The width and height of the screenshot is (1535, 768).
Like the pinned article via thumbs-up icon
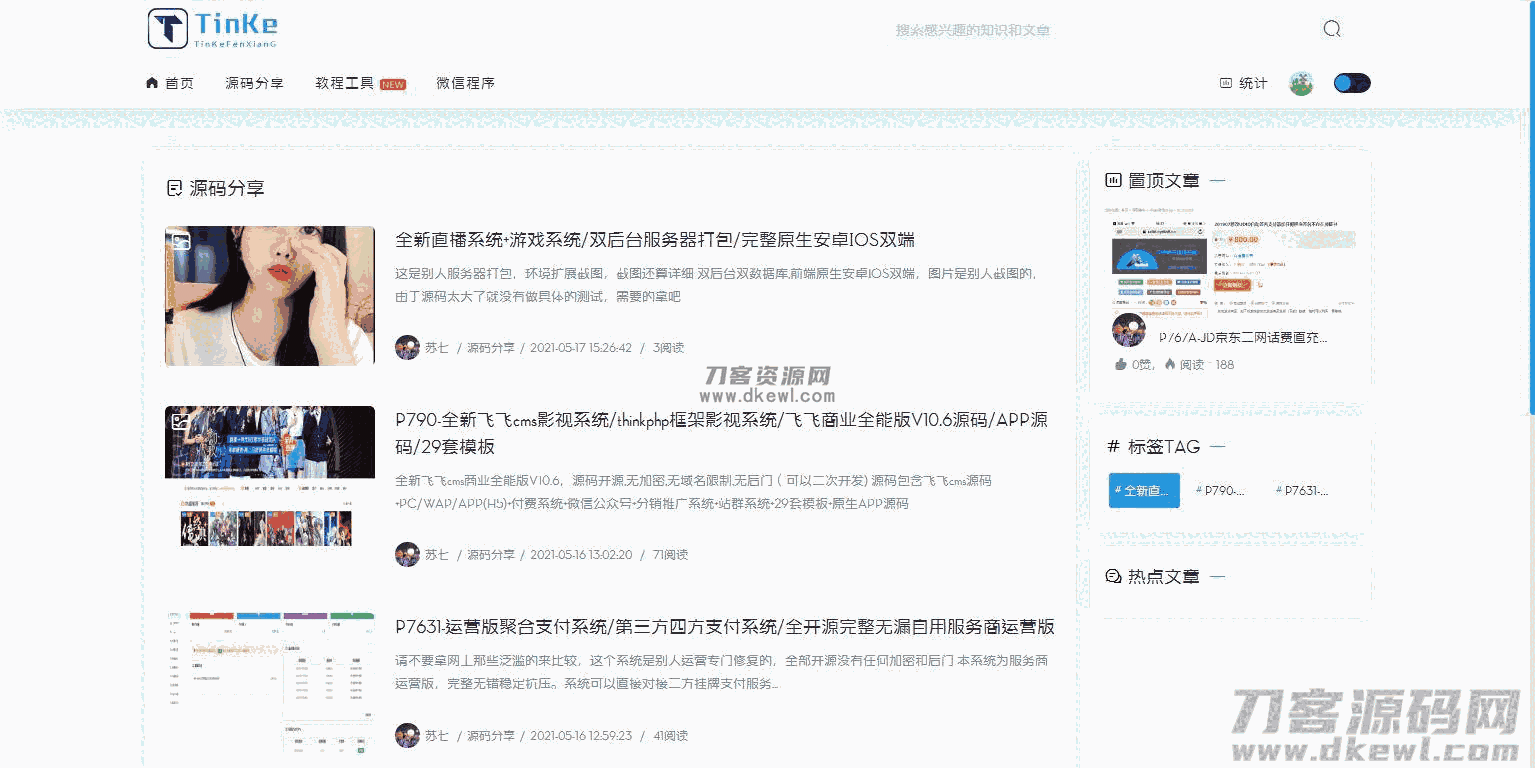1121,365
